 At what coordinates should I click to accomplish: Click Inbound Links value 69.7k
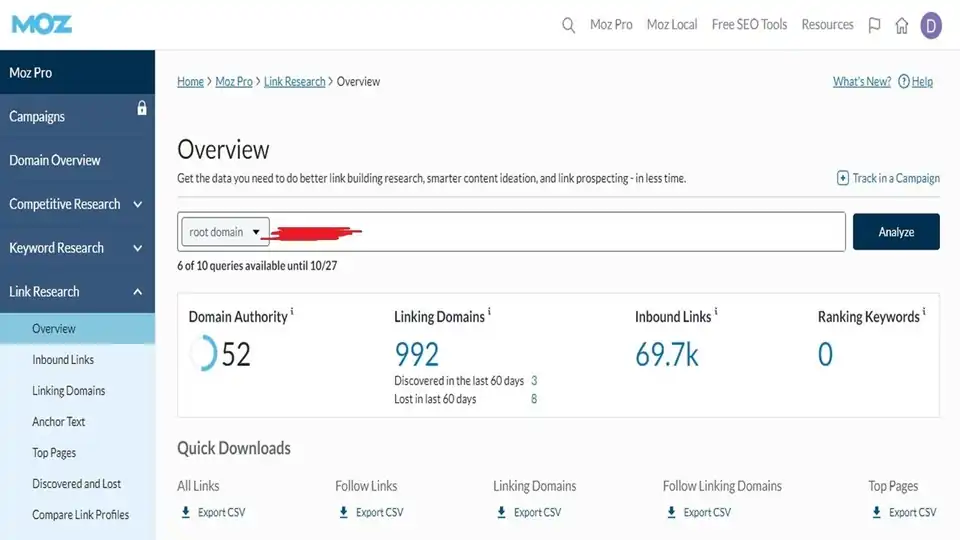(666, 354)
